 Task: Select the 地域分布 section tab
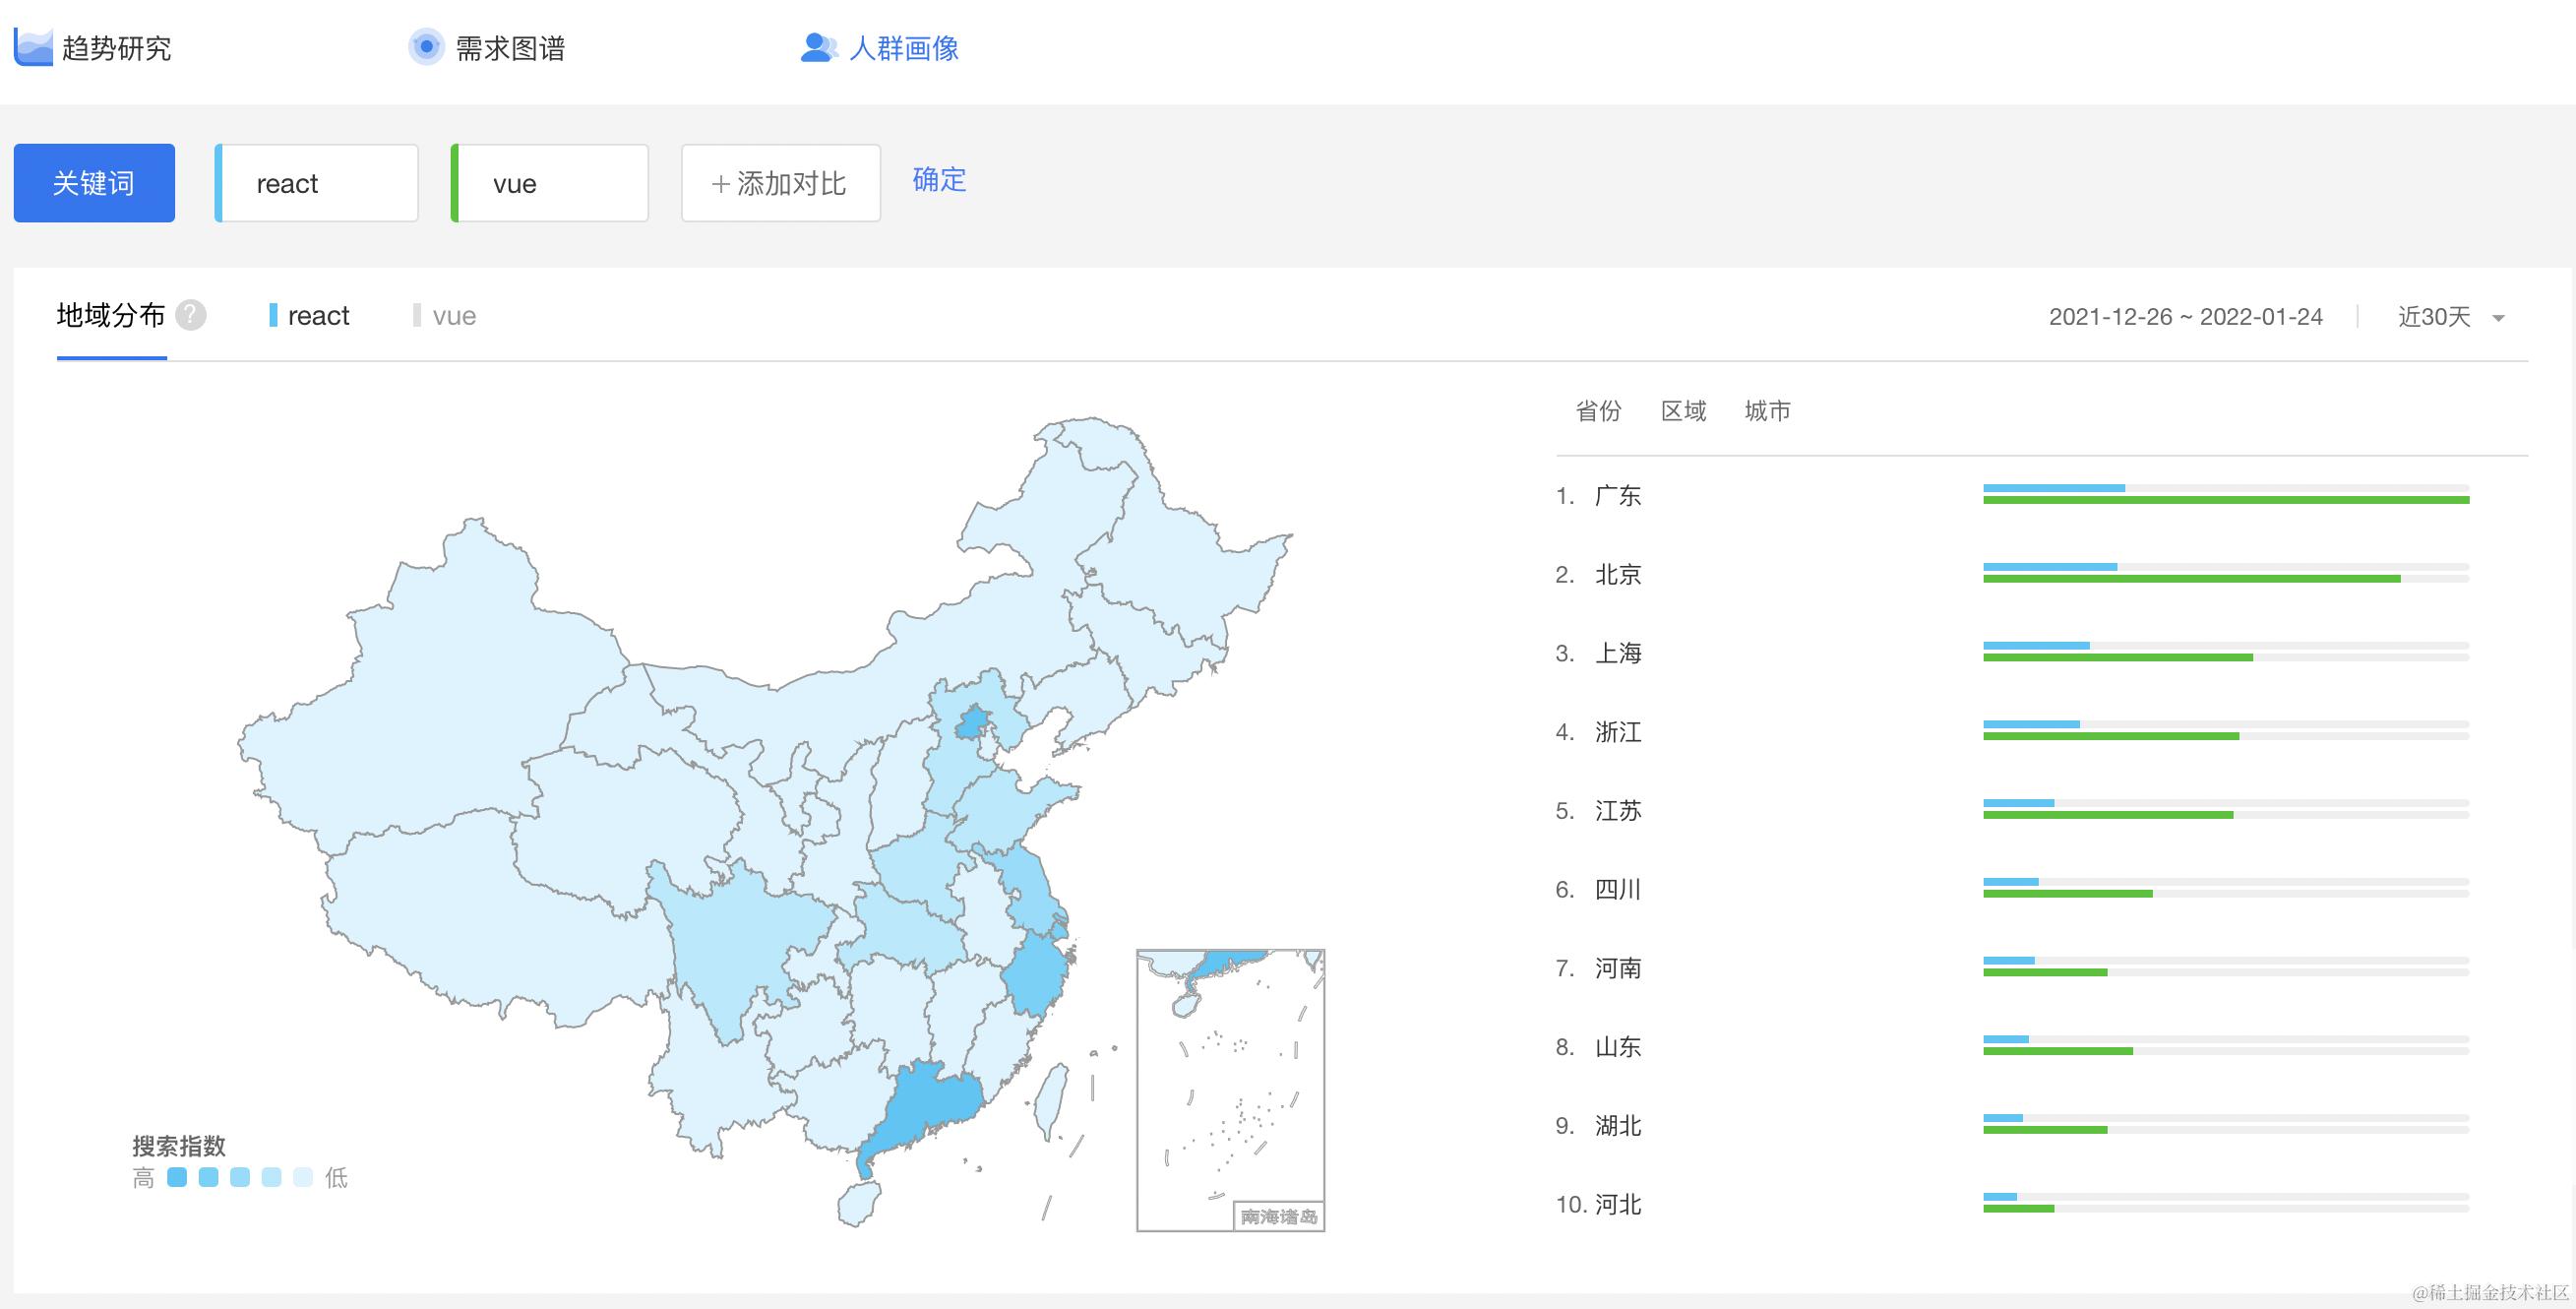[111, 316]
